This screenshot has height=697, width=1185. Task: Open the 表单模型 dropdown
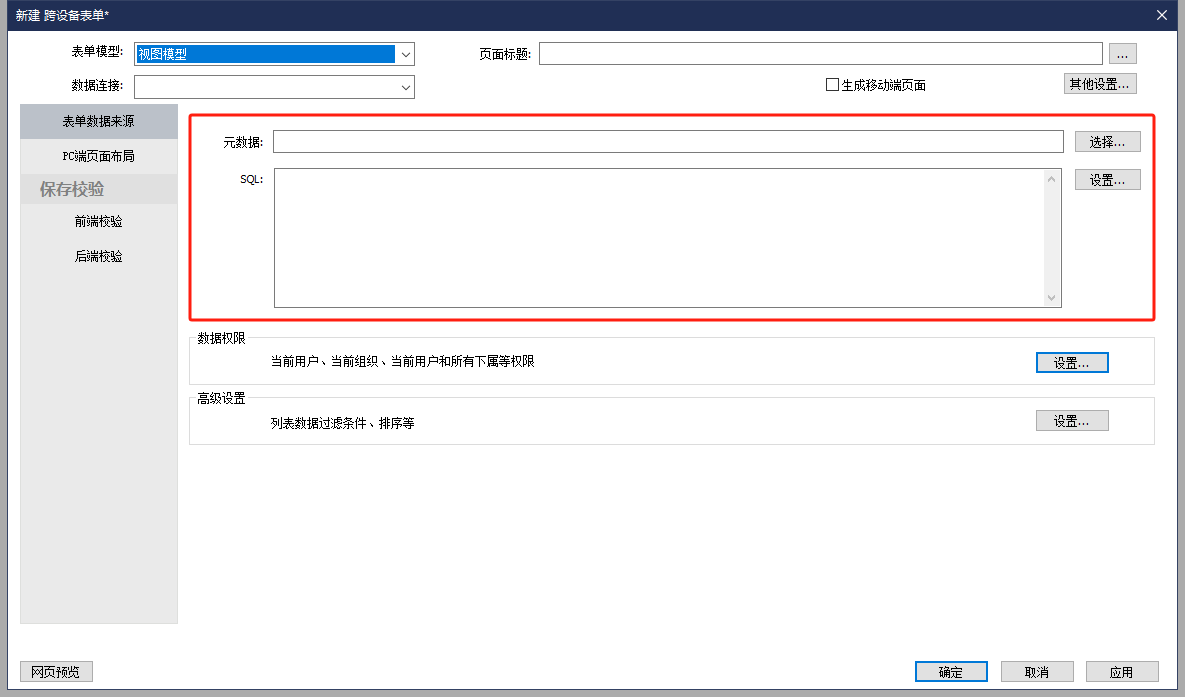[x=405, y=54]
